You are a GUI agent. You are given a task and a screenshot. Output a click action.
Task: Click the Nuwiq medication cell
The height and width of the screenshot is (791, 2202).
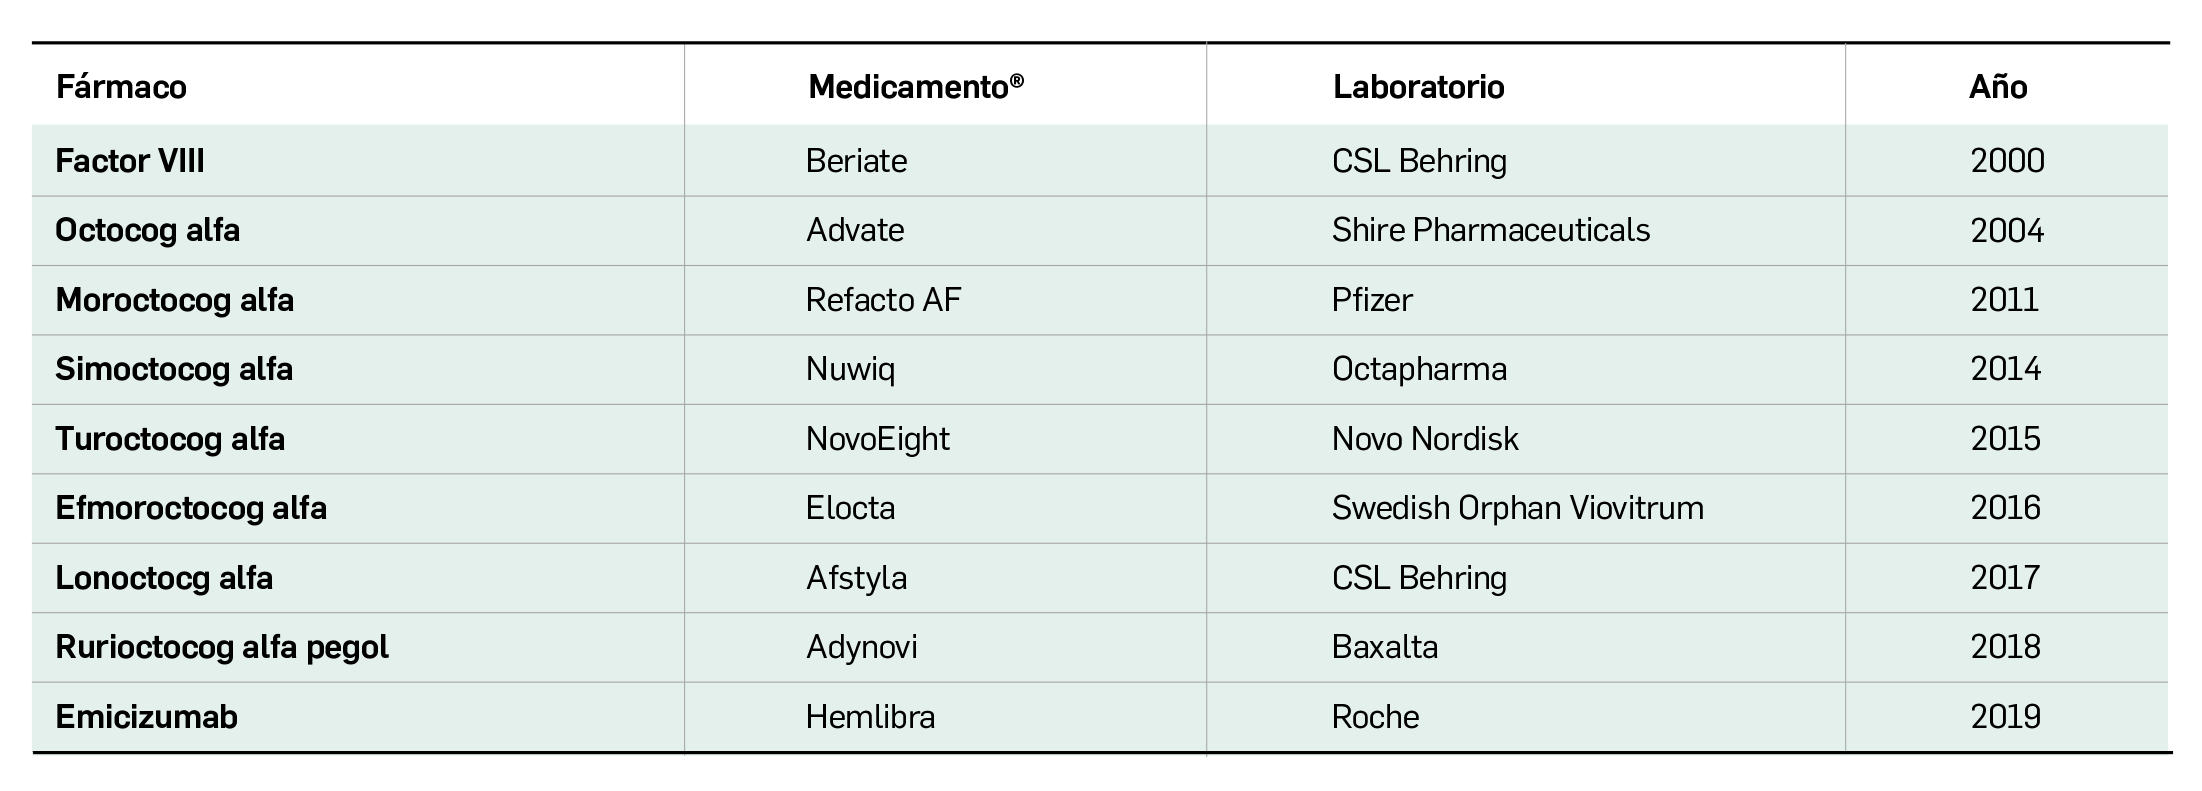click(x=850, y=369)
